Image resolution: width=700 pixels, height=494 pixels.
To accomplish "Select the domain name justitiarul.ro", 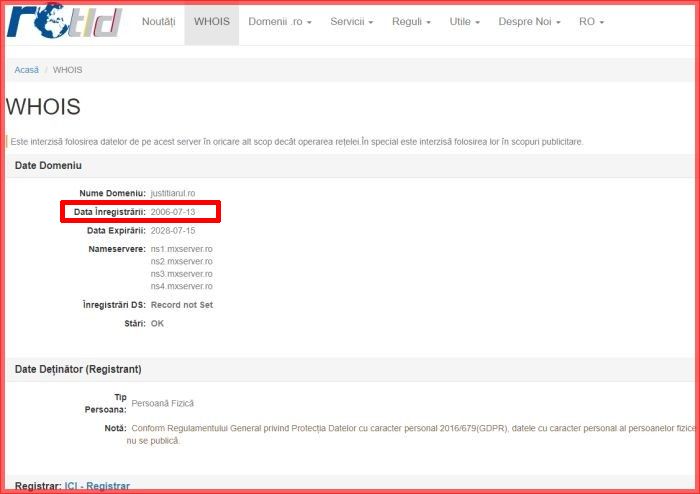I will point(173,193).
